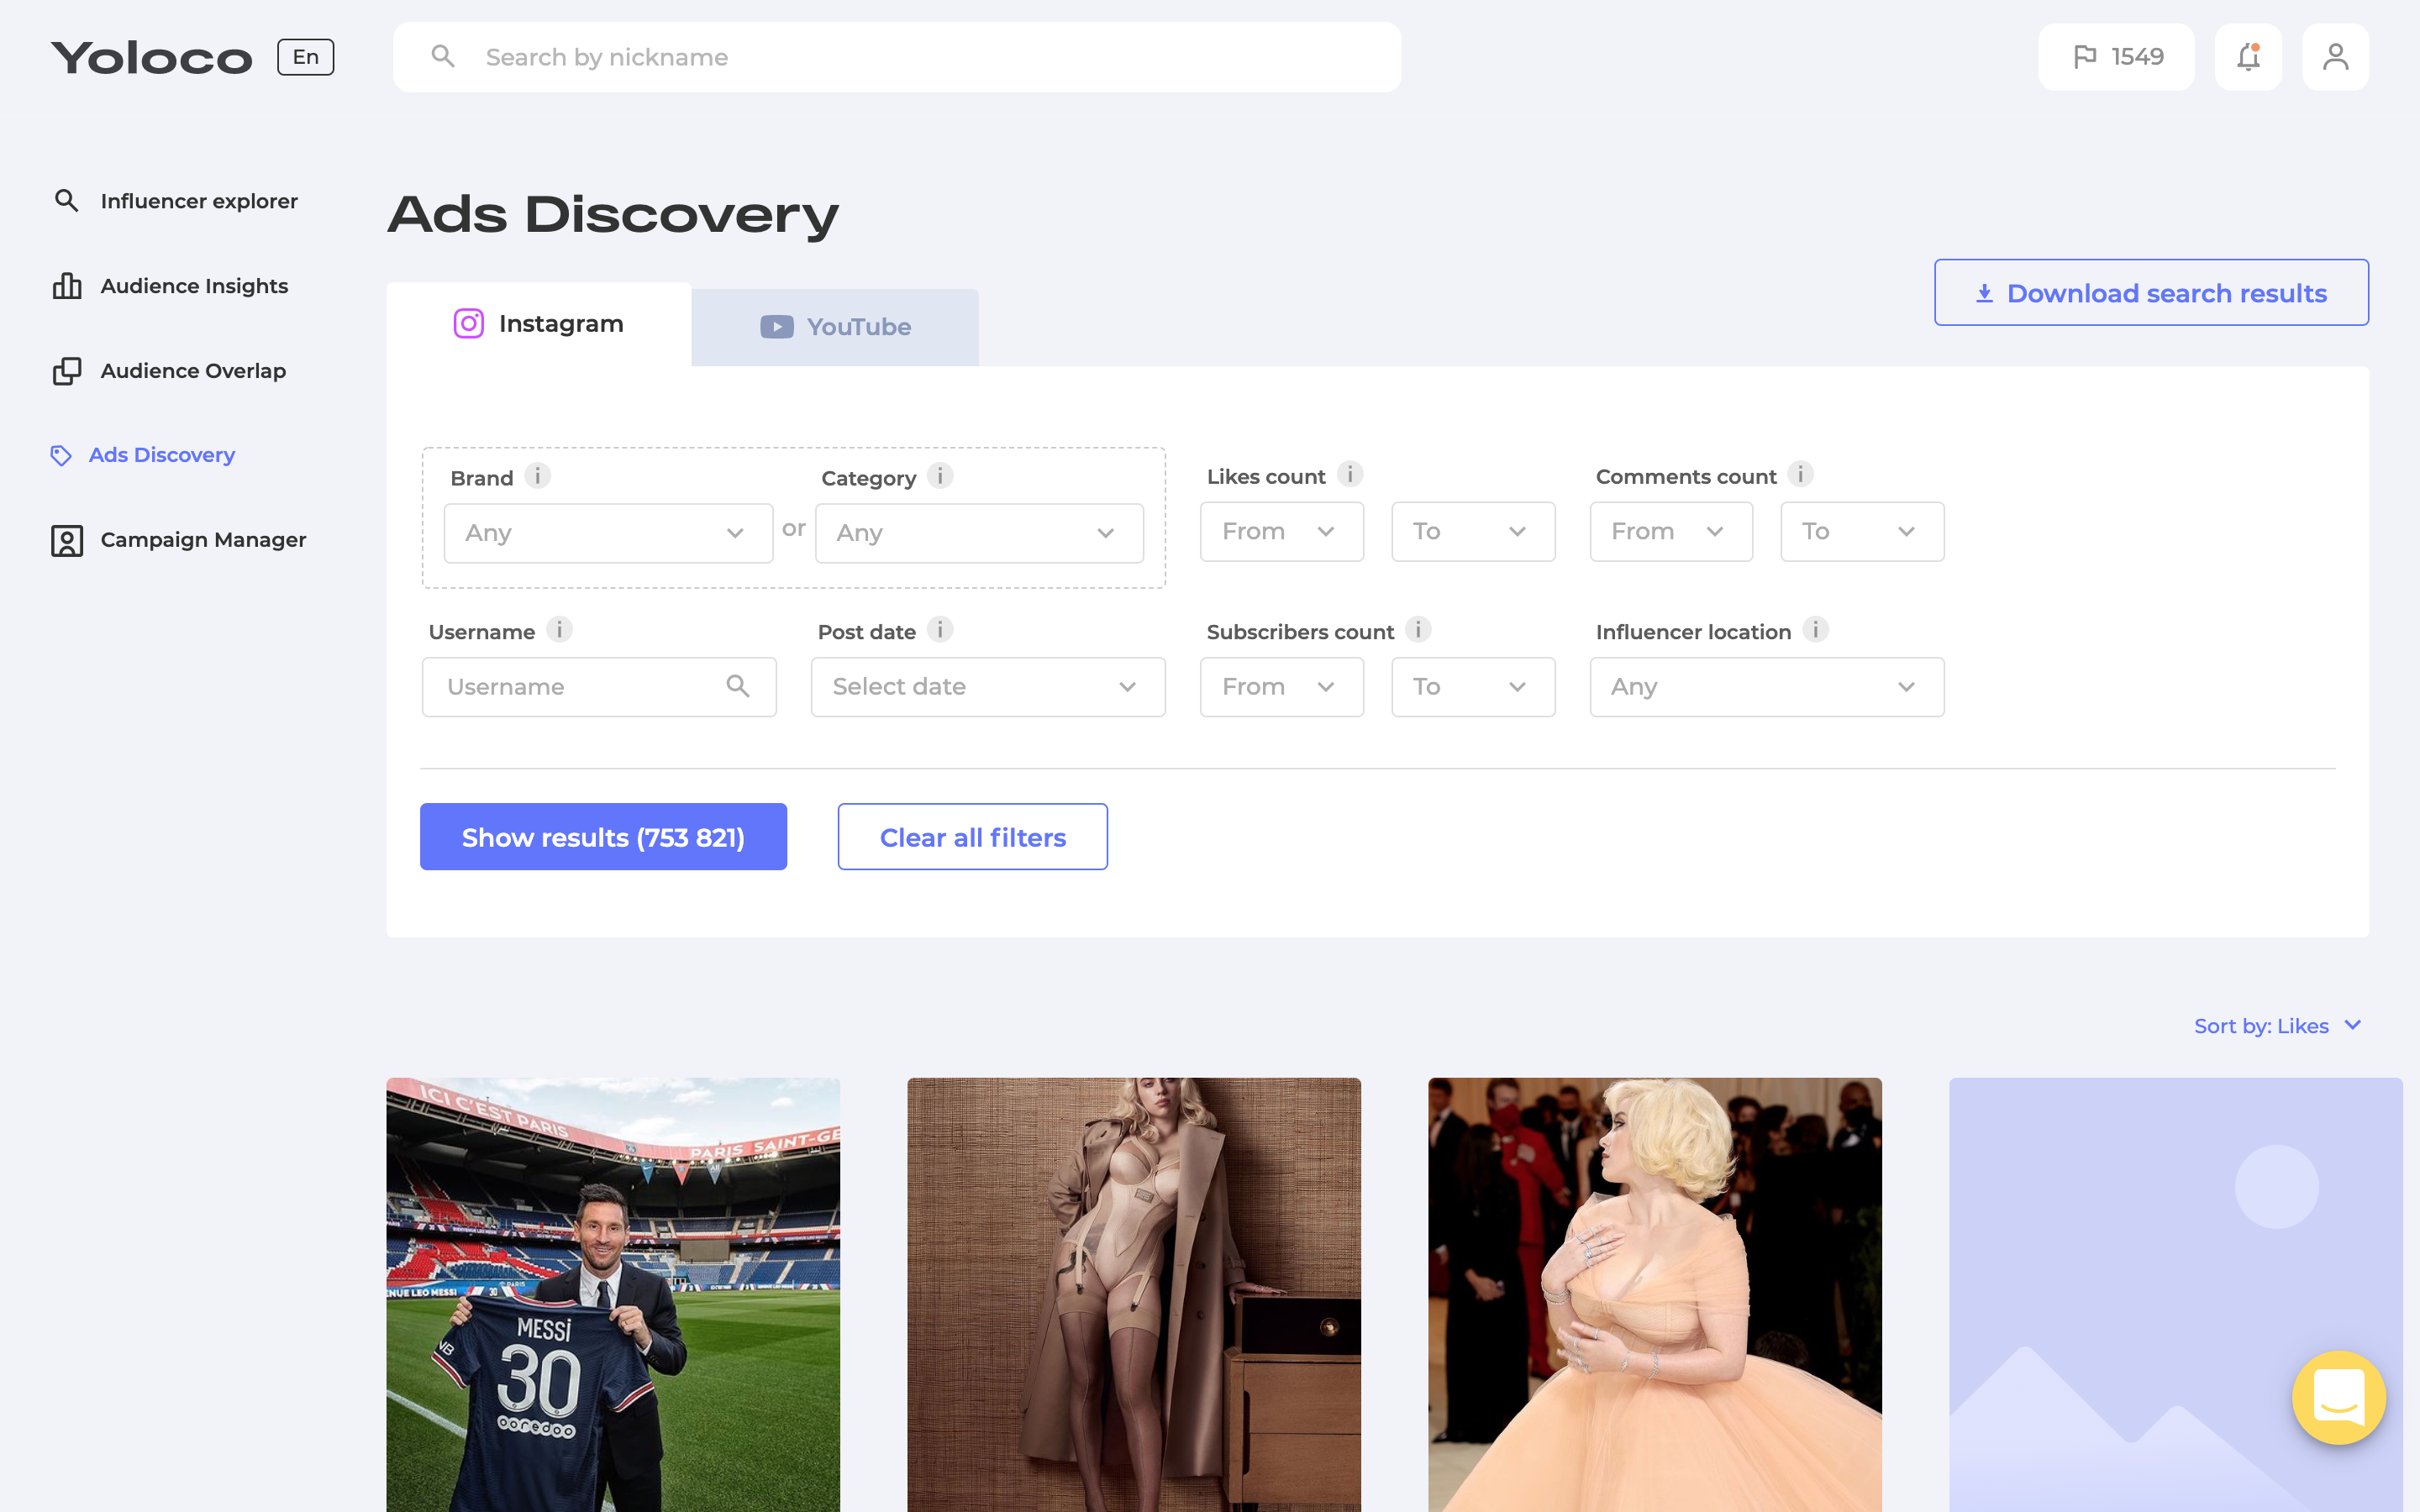Open the Messi jersey post thumbnail

click(x=612, y=1293)
